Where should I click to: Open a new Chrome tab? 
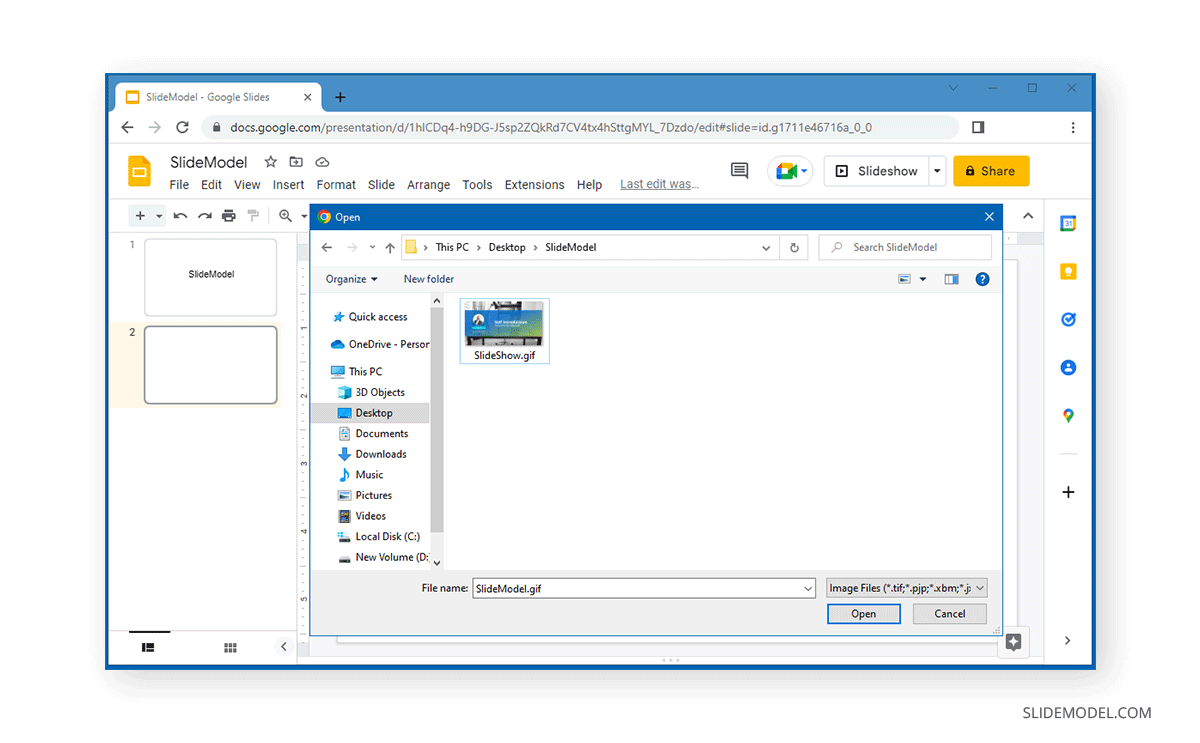point(340,97)
